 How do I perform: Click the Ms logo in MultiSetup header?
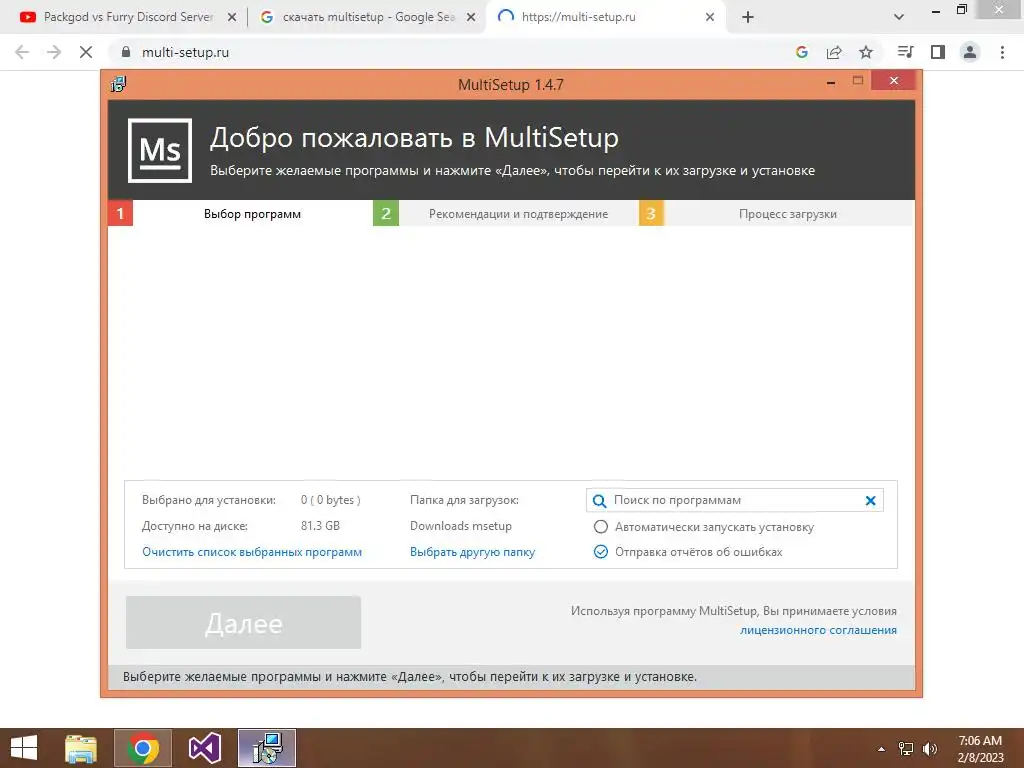pos(160,150)
